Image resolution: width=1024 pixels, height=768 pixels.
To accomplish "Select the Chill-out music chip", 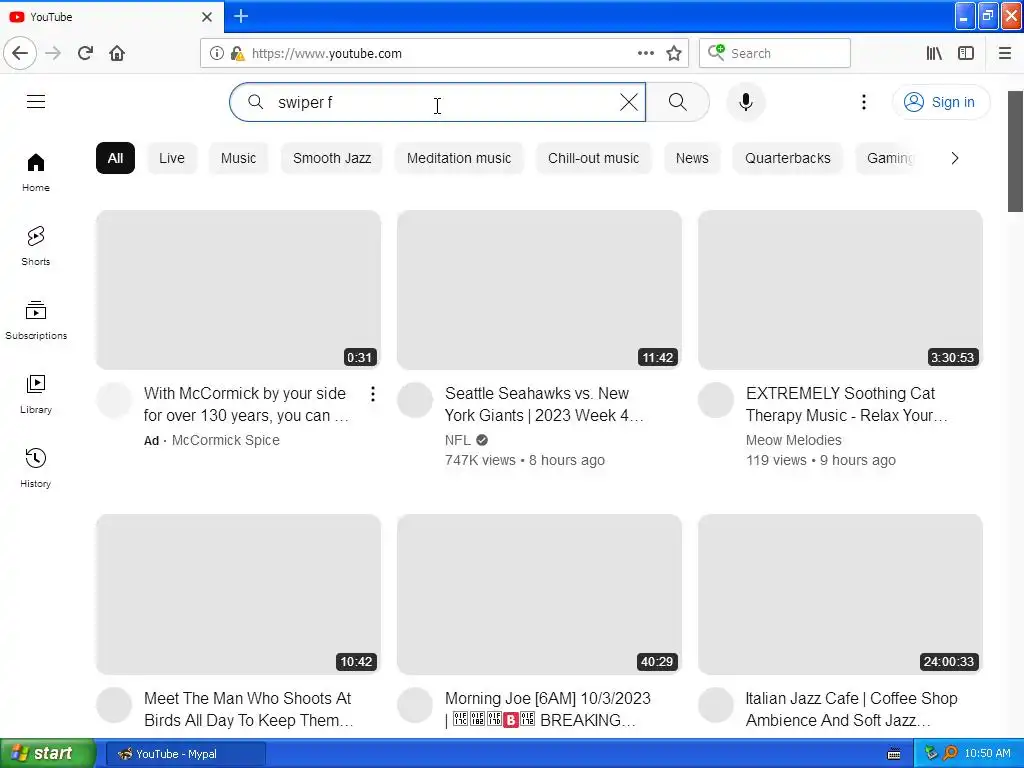I will coord(594,158).
